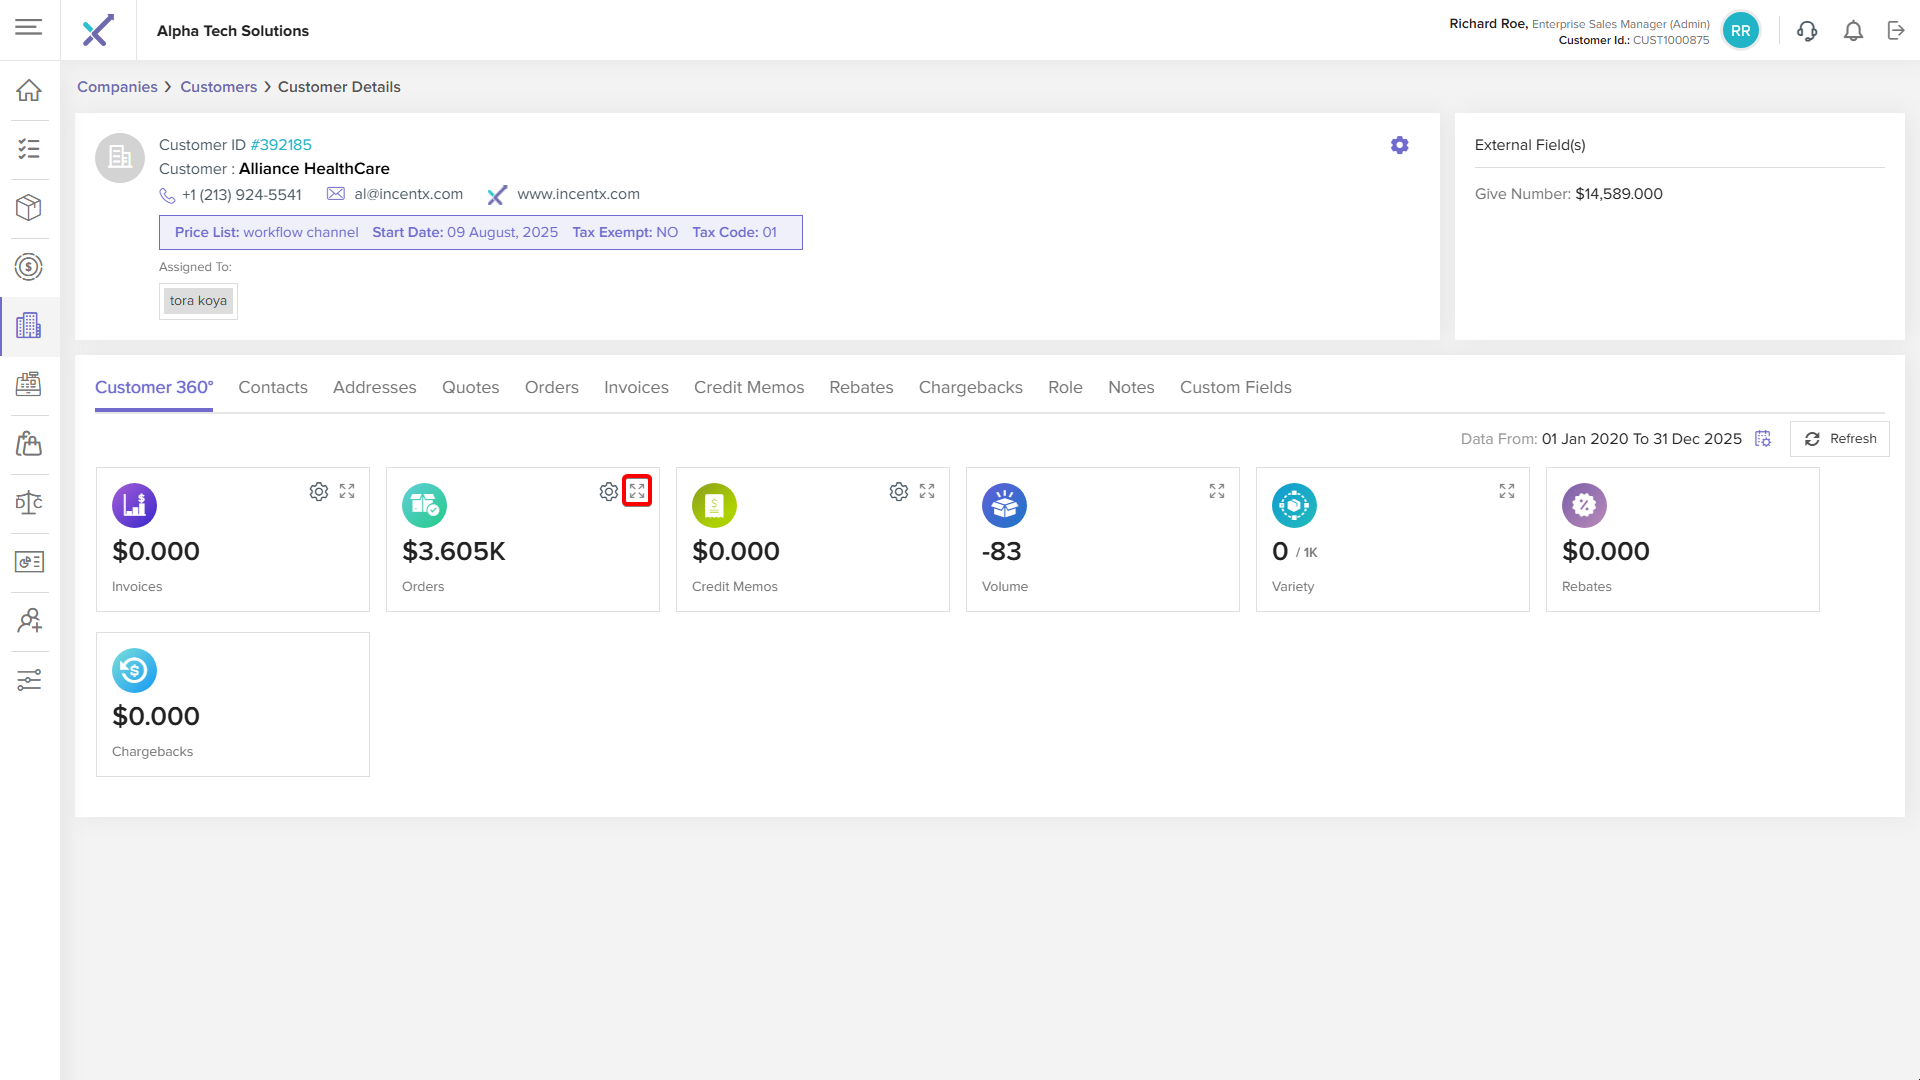Open Invoices card settings gear
The image size is (1920, 1080).
tap(318, 491)
